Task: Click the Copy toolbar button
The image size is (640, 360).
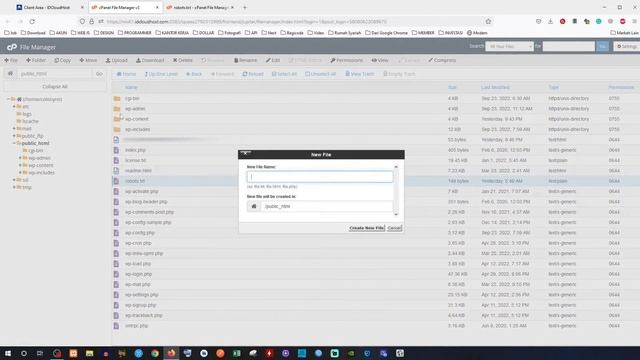Action: (62, 60)
